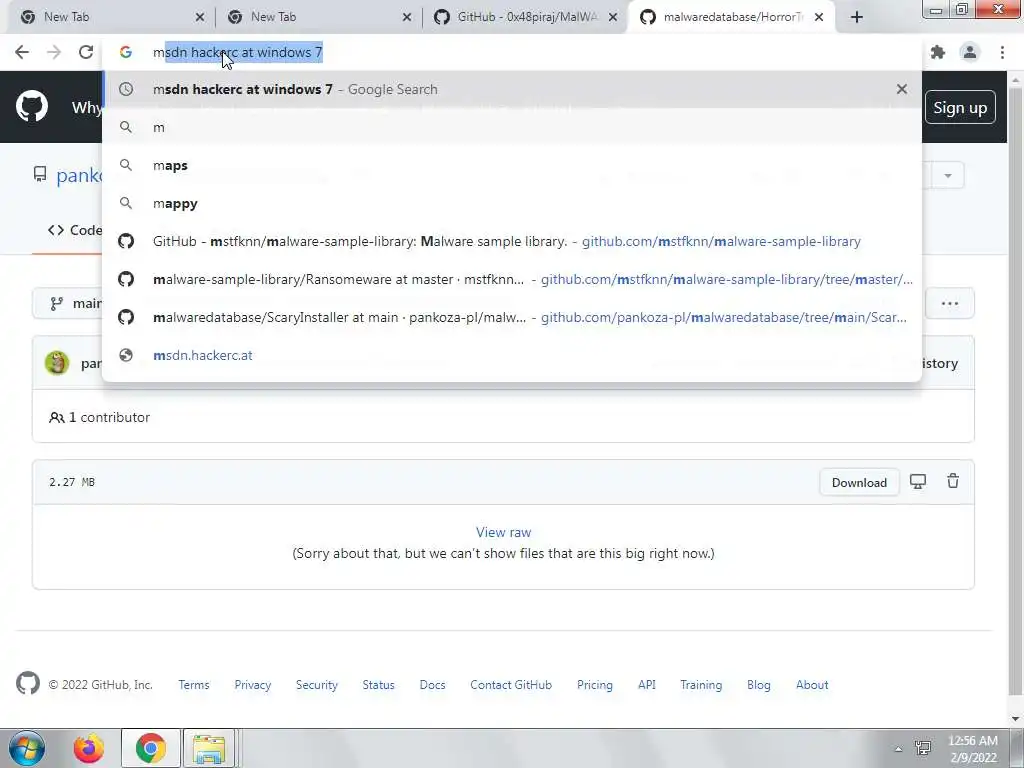Close the GitHub 0x48piraj tab
The height and width of the screenshot is (768, 1024).
point(613,17)
